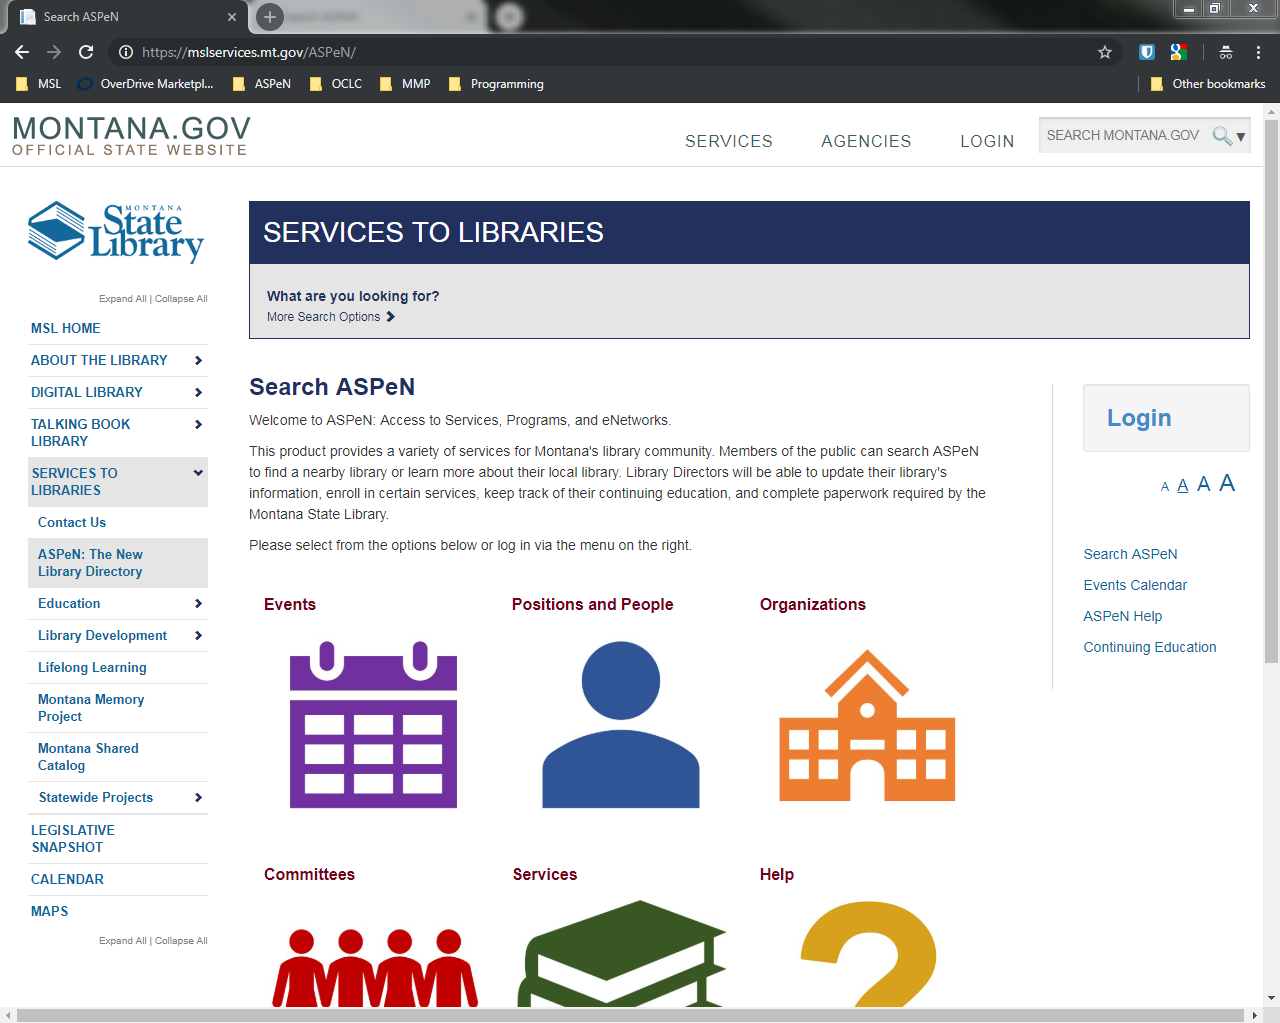The image size is (1280, 1023).
Task: Click Expand All above the sidebar menu
Action: (122, 299)
